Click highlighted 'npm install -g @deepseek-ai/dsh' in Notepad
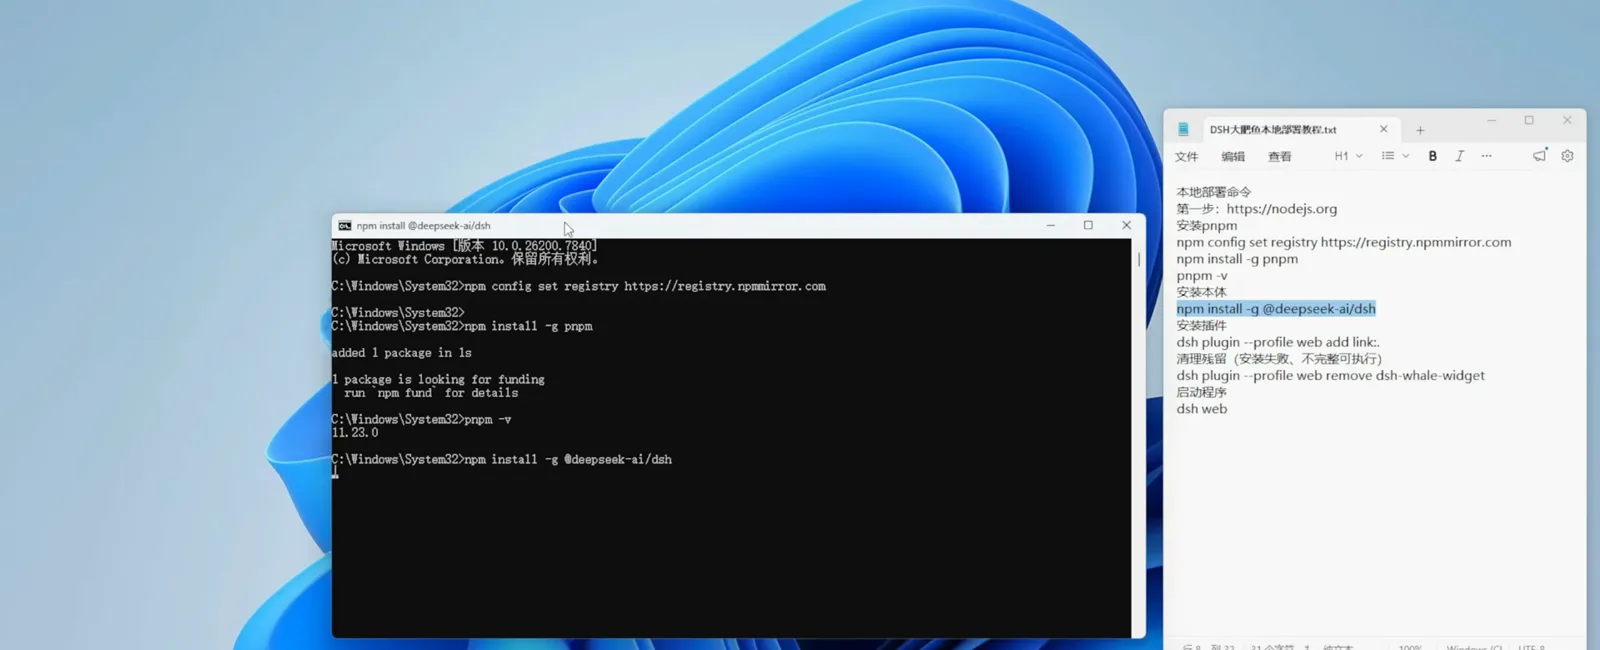This screenshot has height=650, width=1600. (x=1276, y=309)
